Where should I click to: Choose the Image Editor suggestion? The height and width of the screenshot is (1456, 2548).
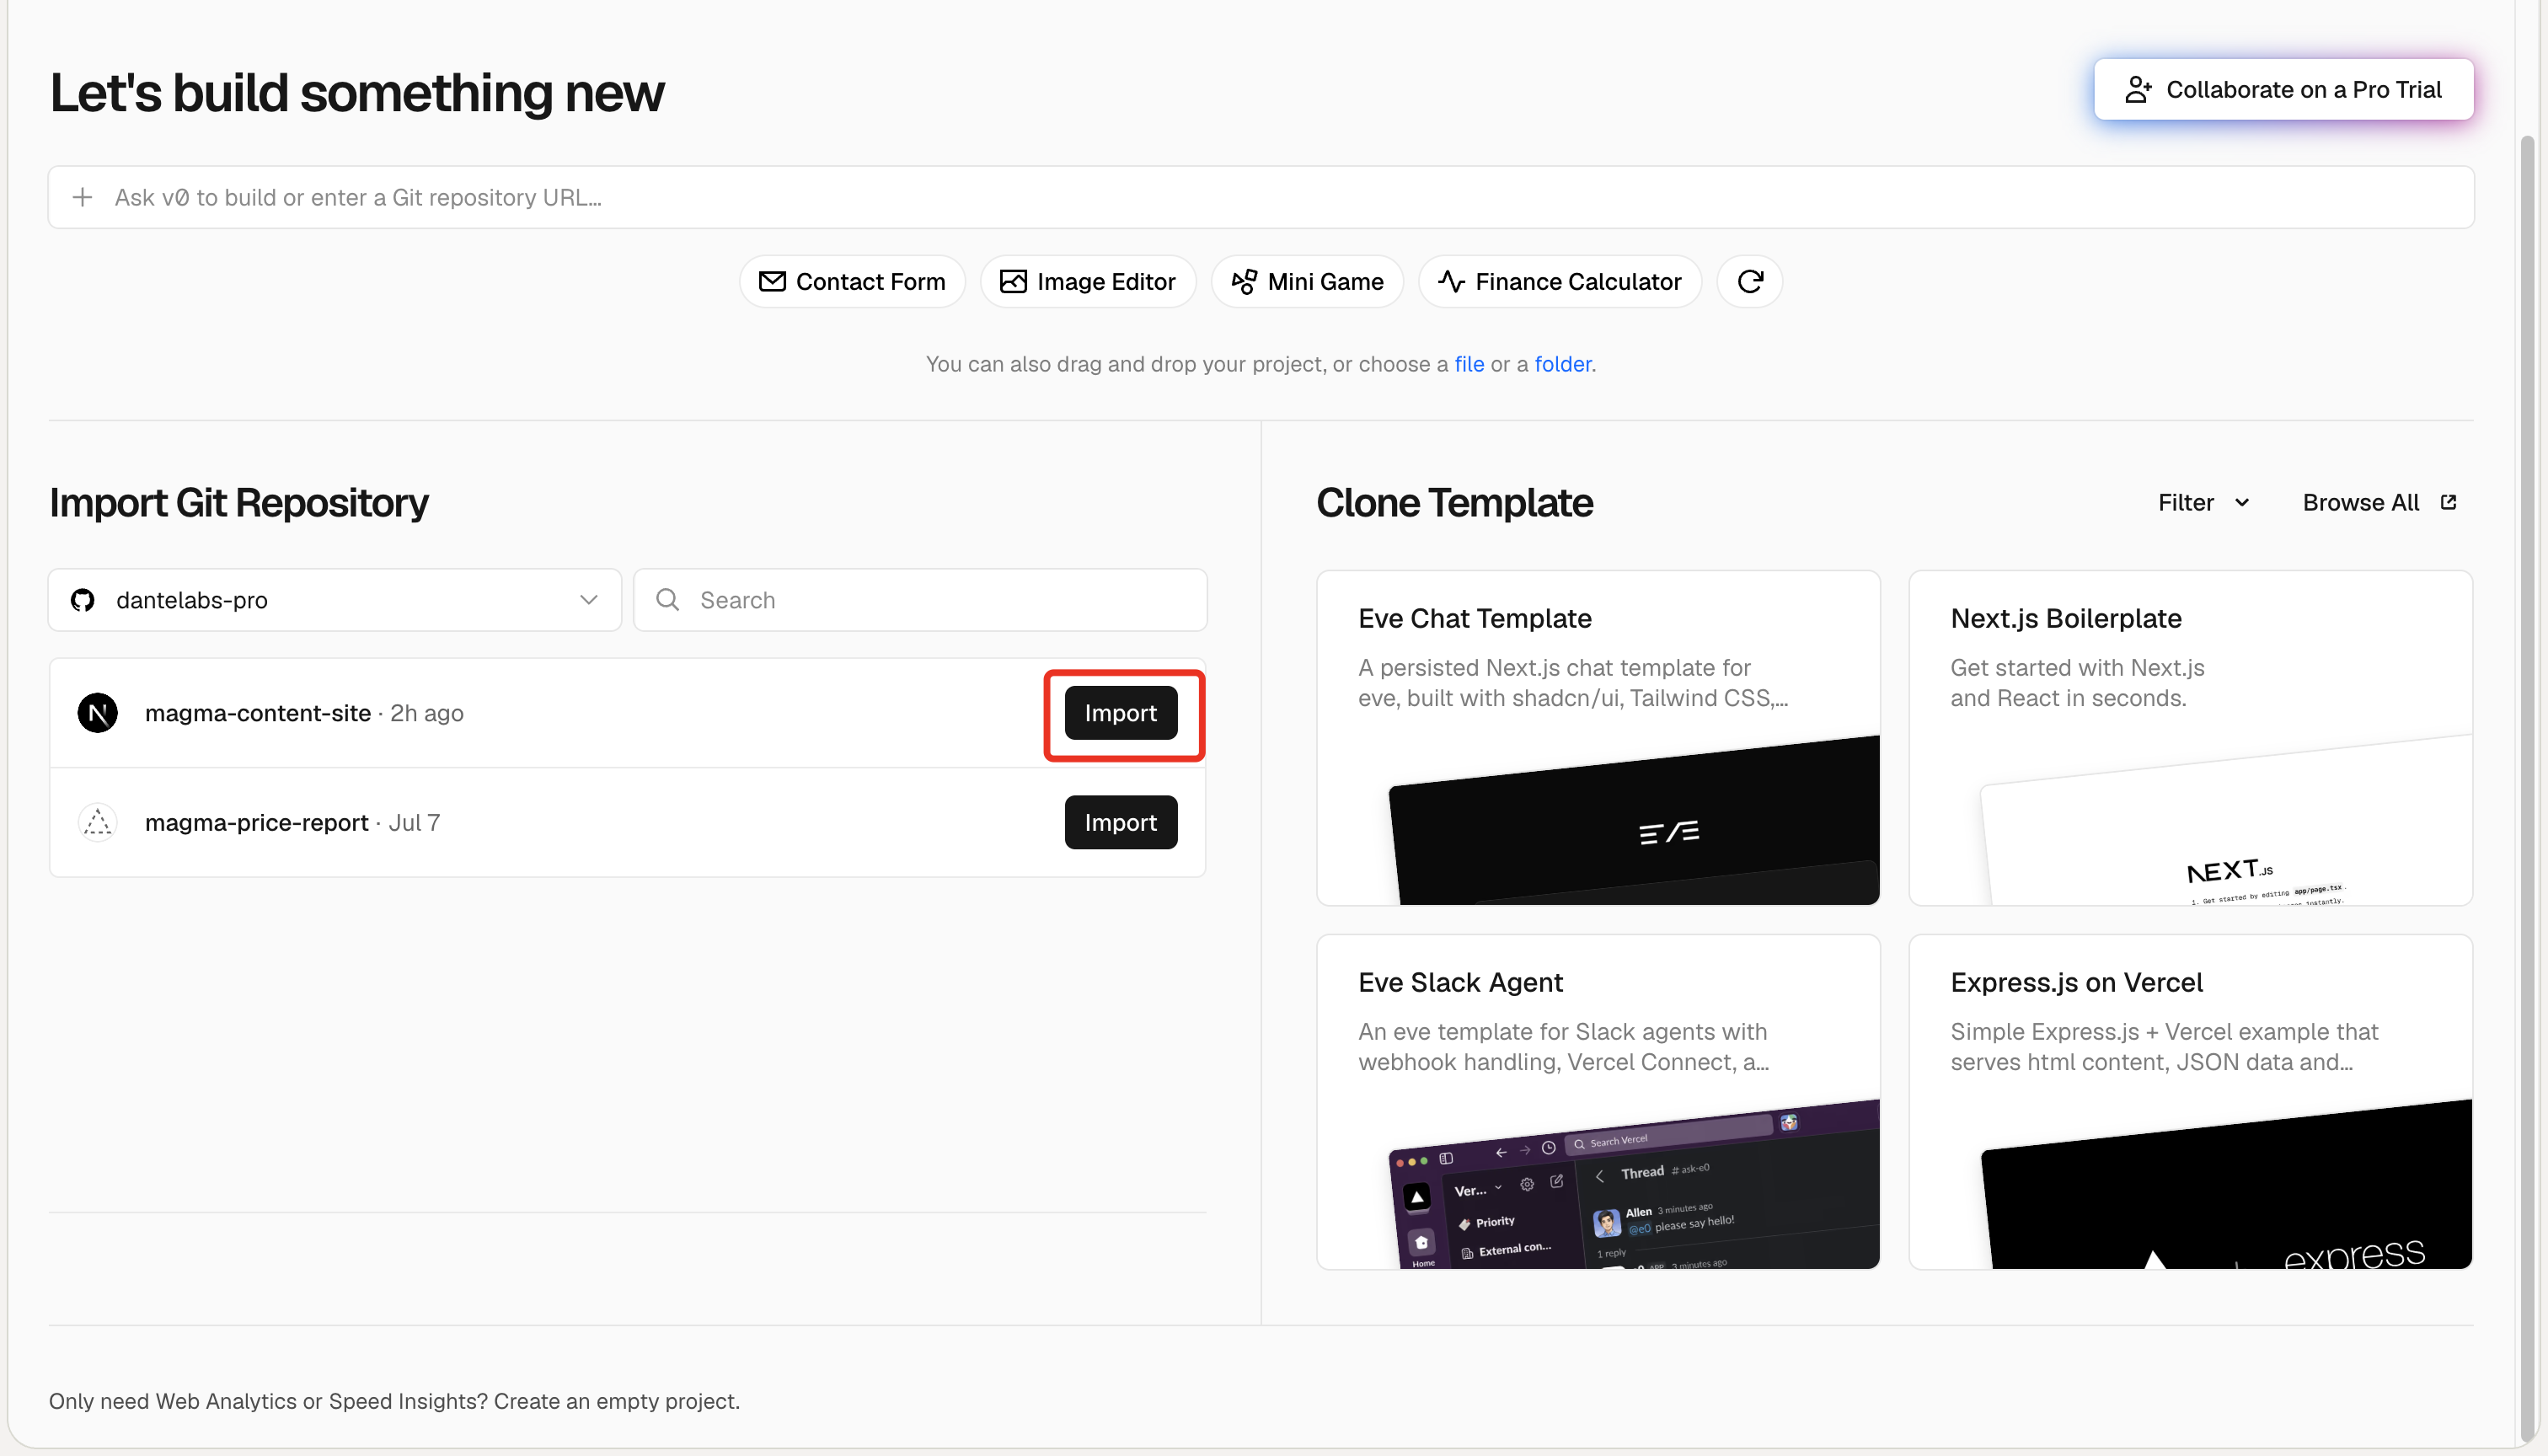[x=1088, y=282]
